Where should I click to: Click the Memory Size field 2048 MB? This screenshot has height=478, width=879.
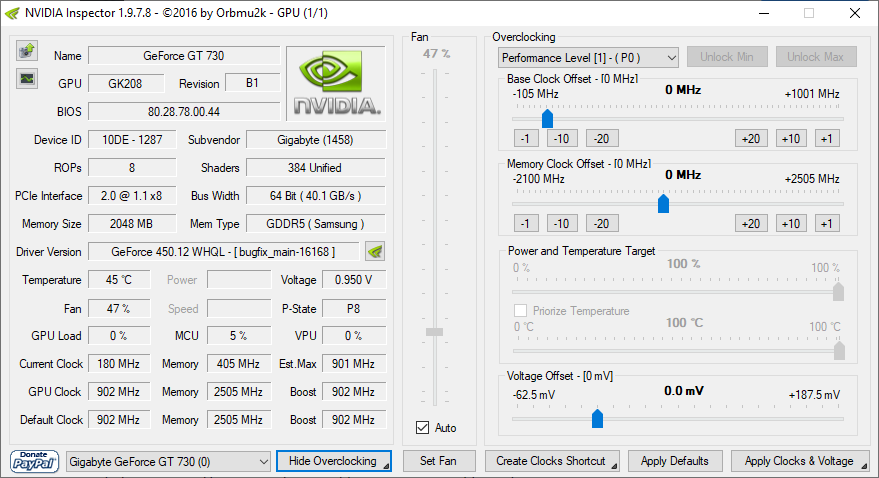pyautogui.click(x=132, y=224)
